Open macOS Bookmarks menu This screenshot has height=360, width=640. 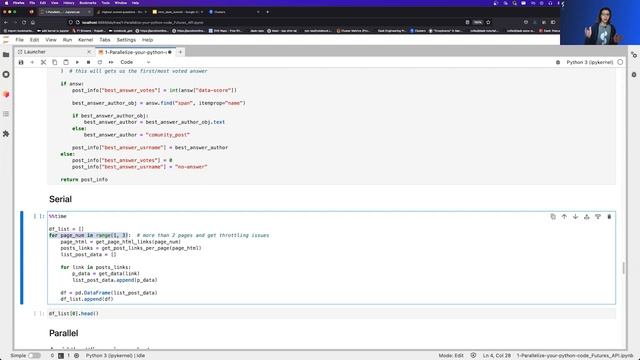88,3
